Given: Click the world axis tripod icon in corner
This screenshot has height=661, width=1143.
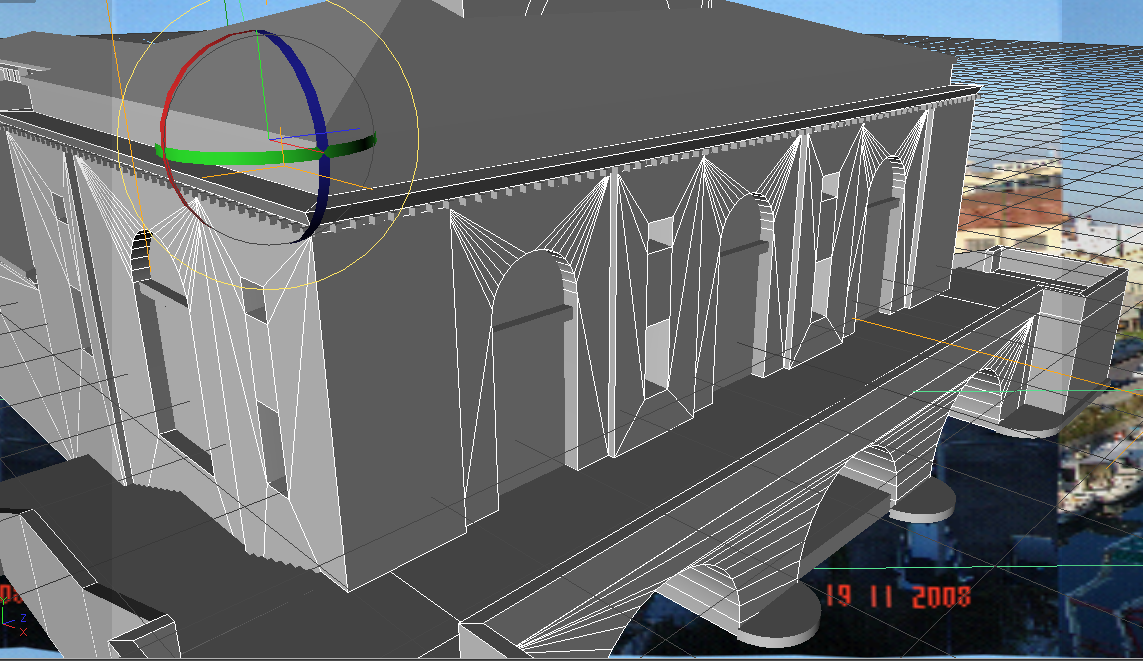Looking at the screenshot, I should point(12,618).
